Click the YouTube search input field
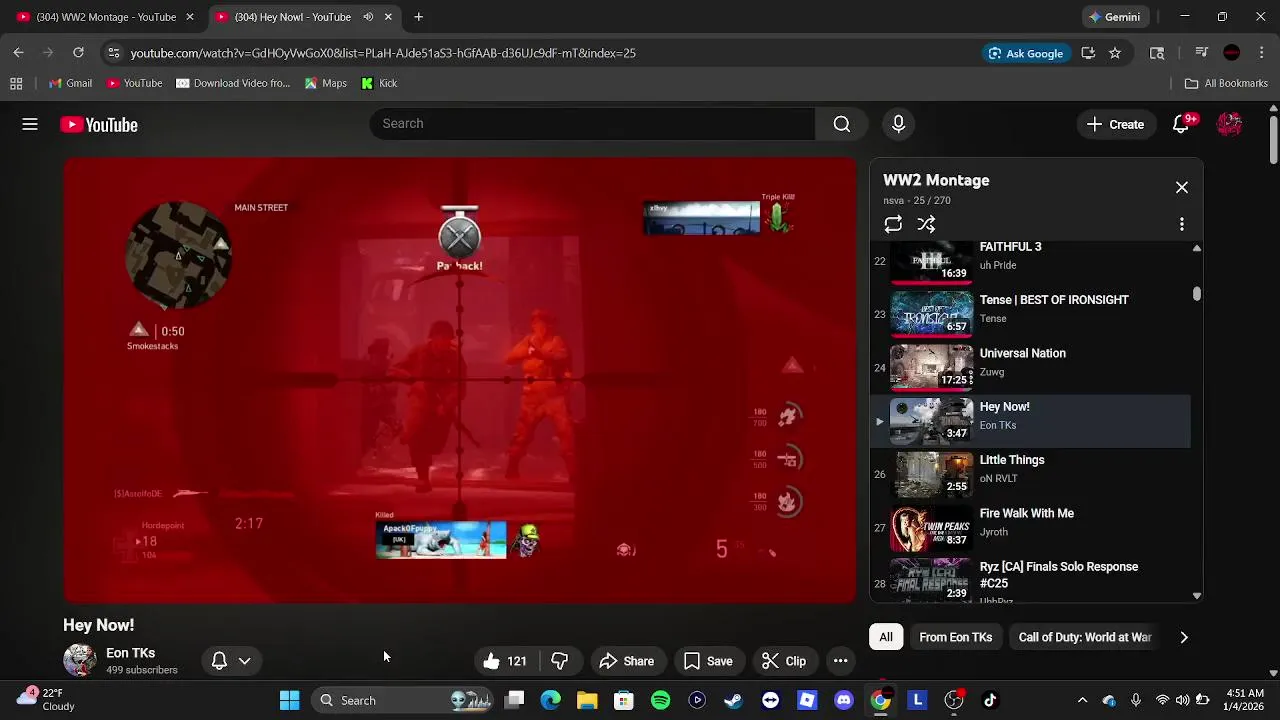 pos(592,124)
